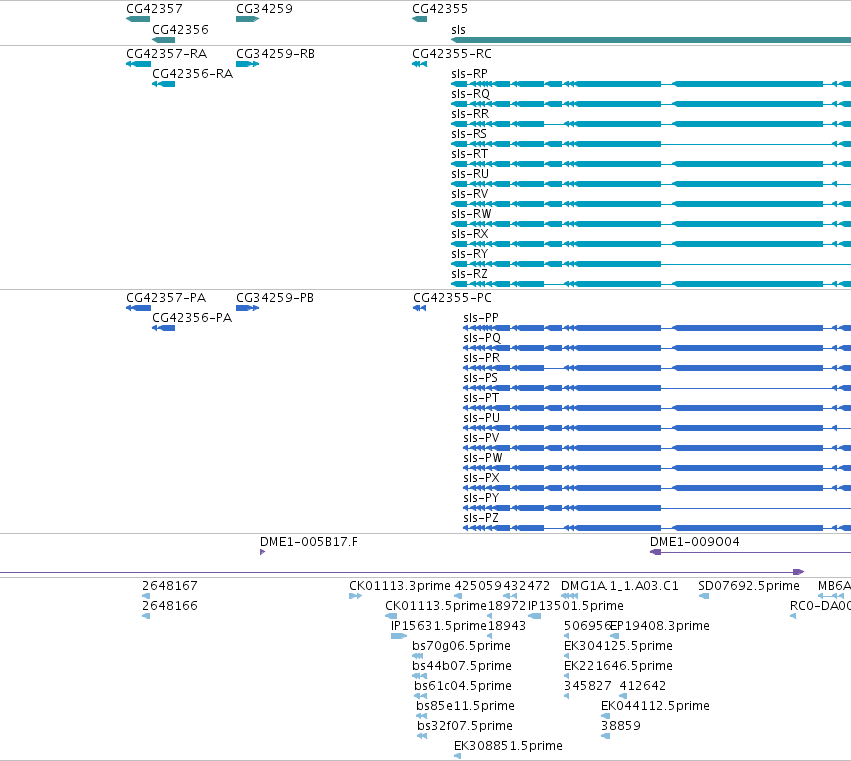Select the sls-RQ transcript
Viewport: 851px width, 761px height.
(651, 104)
